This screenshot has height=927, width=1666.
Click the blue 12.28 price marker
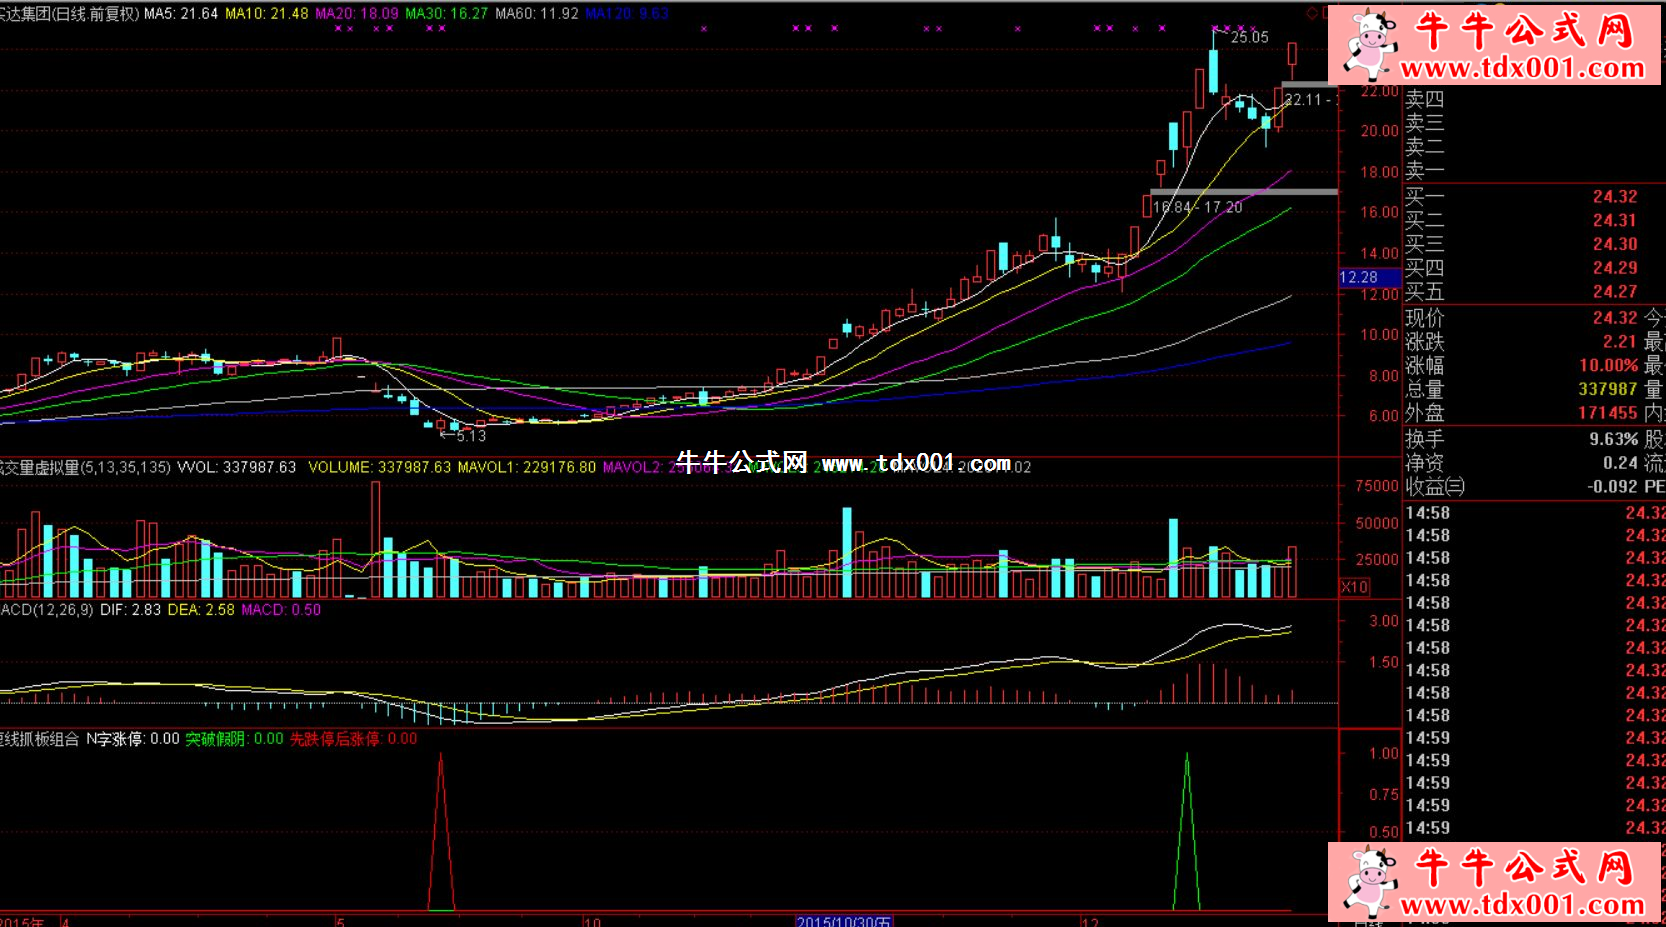click(1369, 278)
